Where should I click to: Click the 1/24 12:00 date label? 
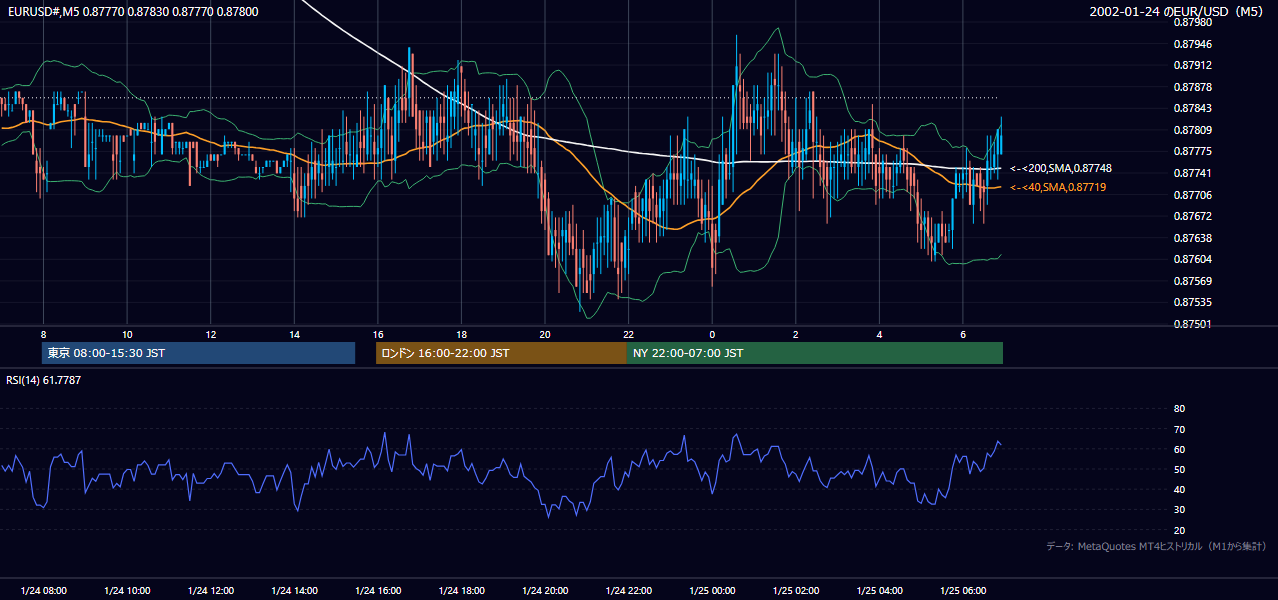point(210,591)
